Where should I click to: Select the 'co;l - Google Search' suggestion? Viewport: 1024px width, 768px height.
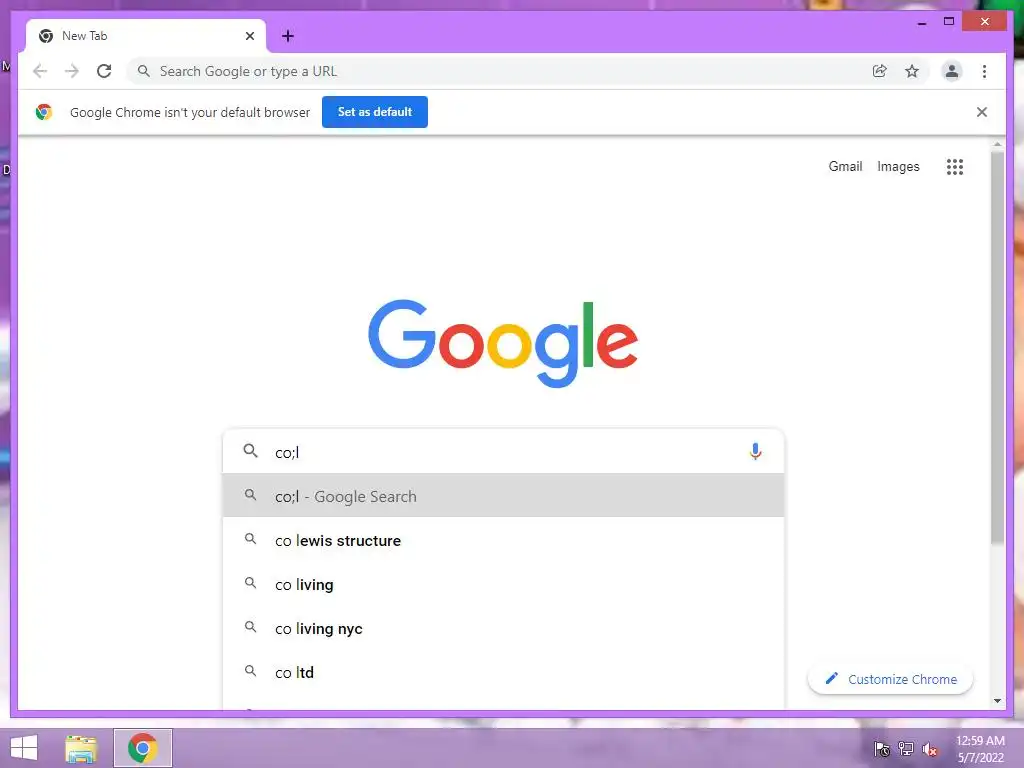click(503, 496)
